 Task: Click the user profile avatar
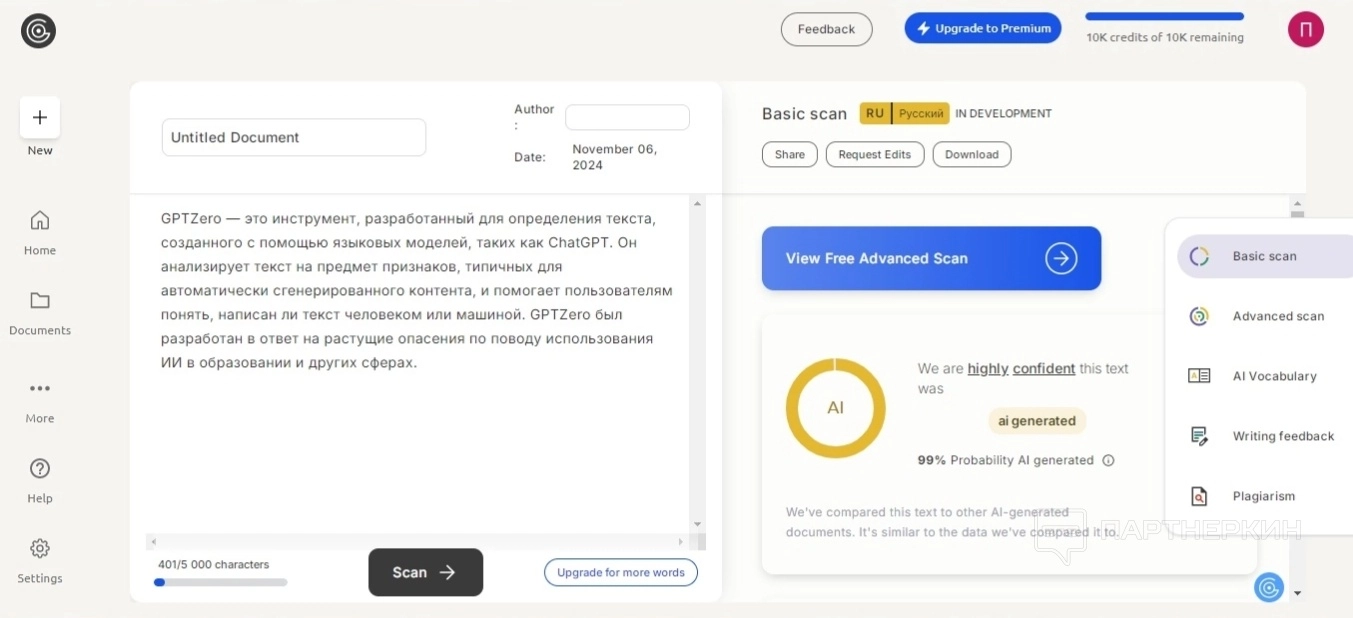tap(1305, 29)
